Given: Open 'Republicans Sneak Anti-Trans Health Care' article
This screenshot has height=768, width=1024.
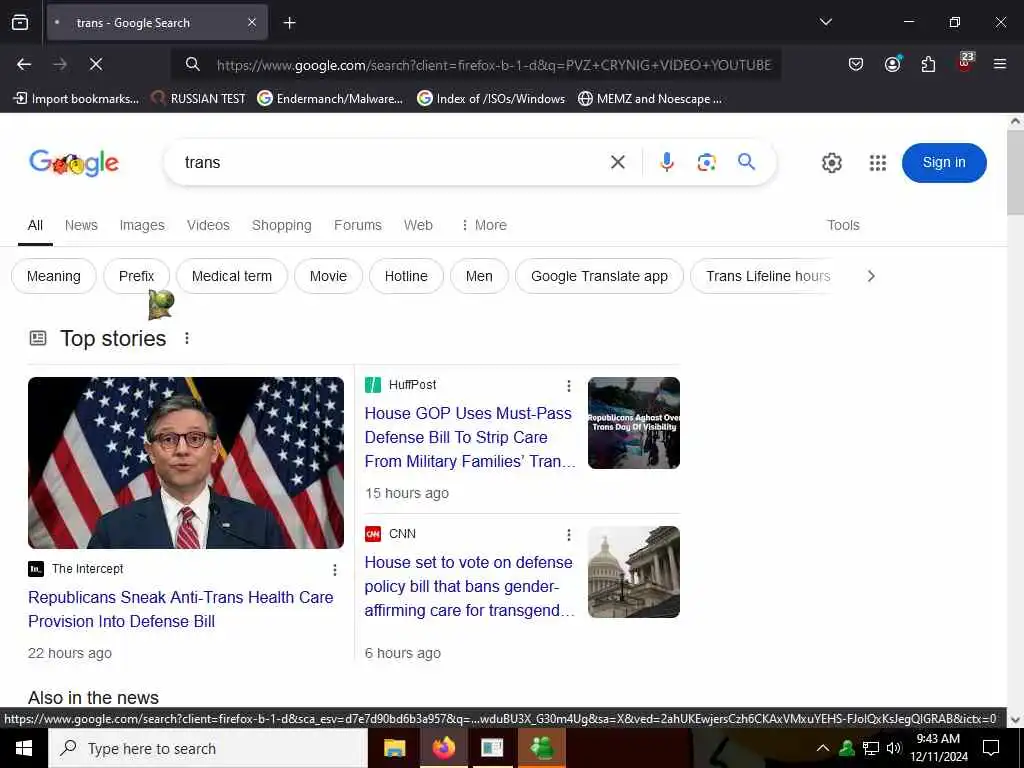Looking at the screenshot, I should (181, 609).
